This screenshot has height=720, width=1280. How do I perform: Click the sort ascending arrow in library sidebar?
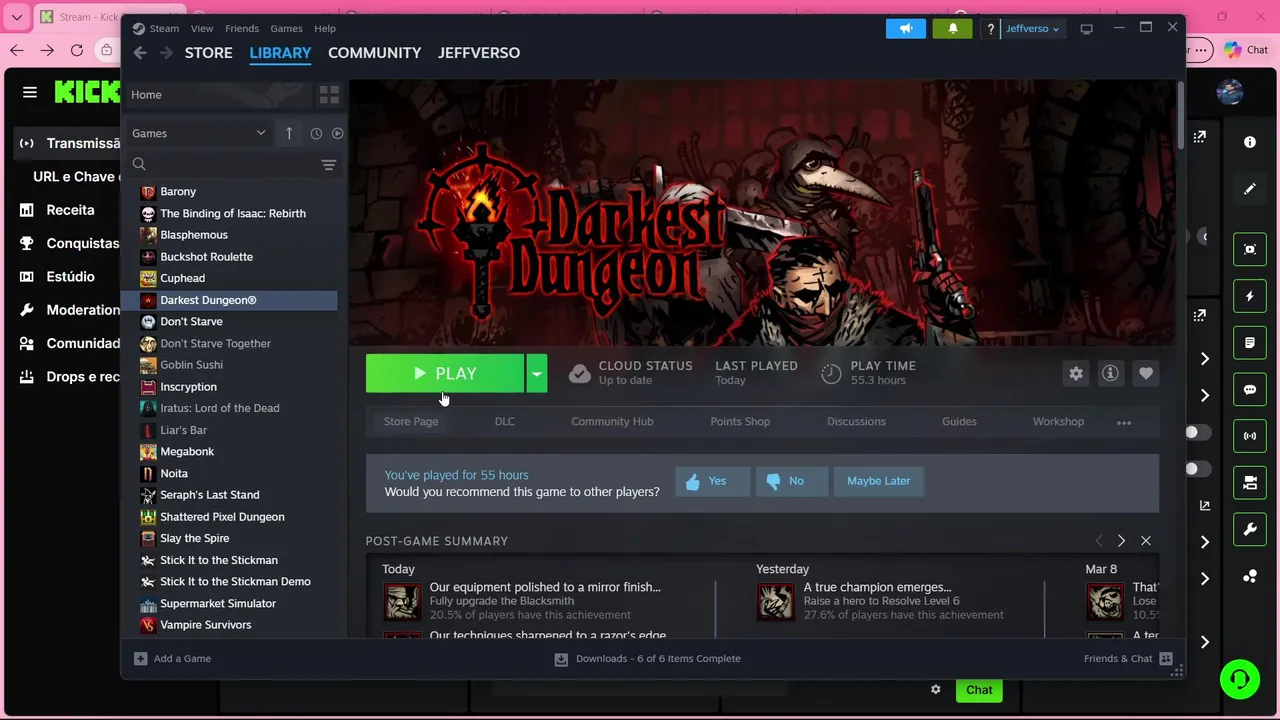coord(289,133)
